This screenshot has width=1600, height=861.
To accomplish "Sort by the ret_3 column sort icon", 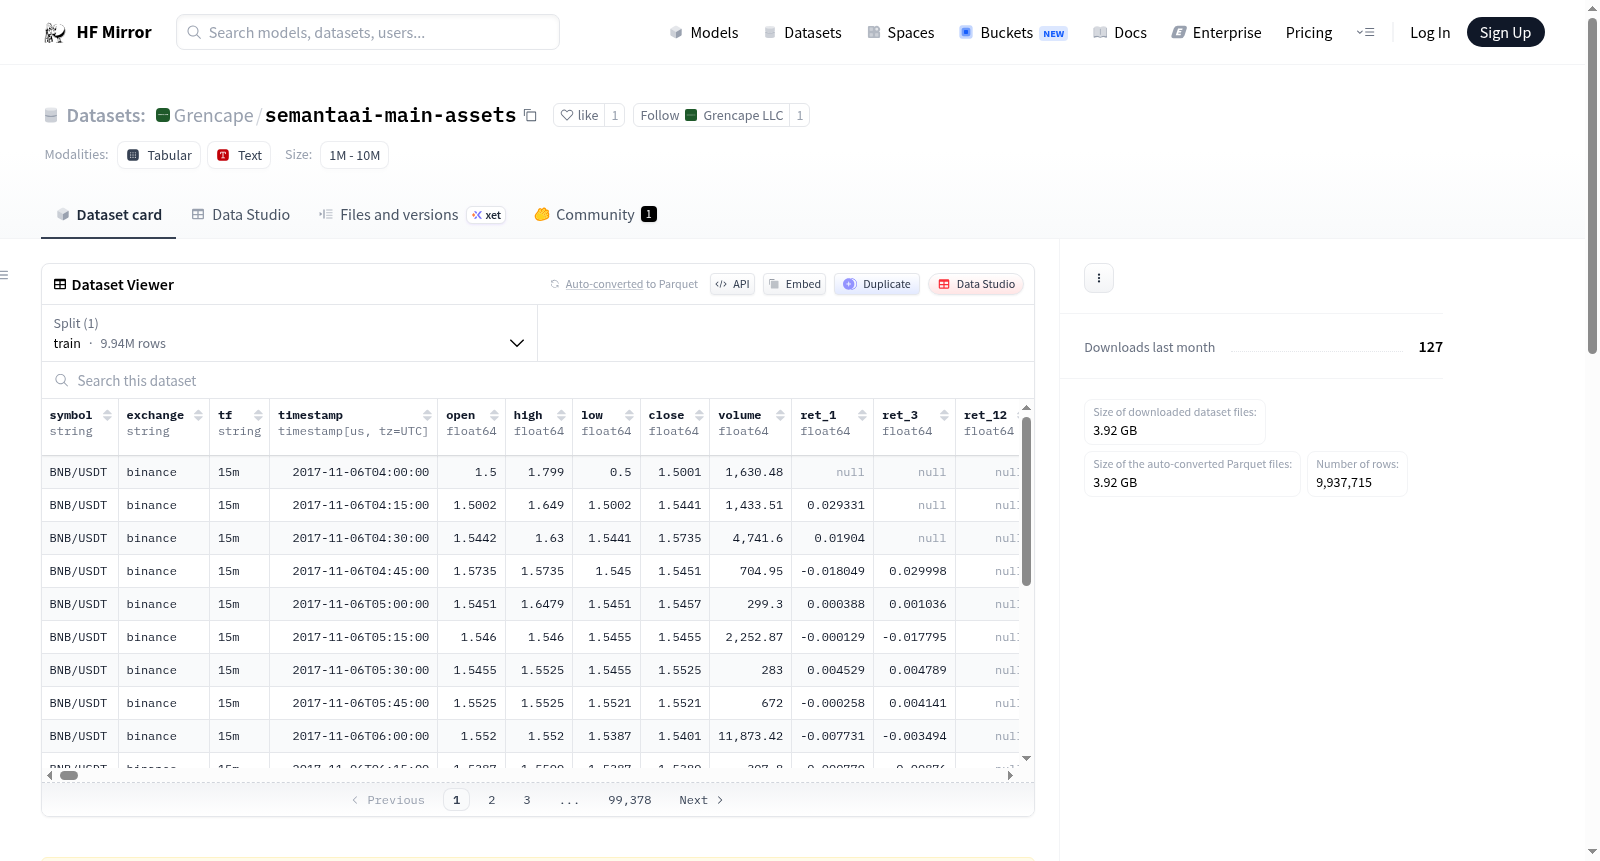I will coord(944,415).
